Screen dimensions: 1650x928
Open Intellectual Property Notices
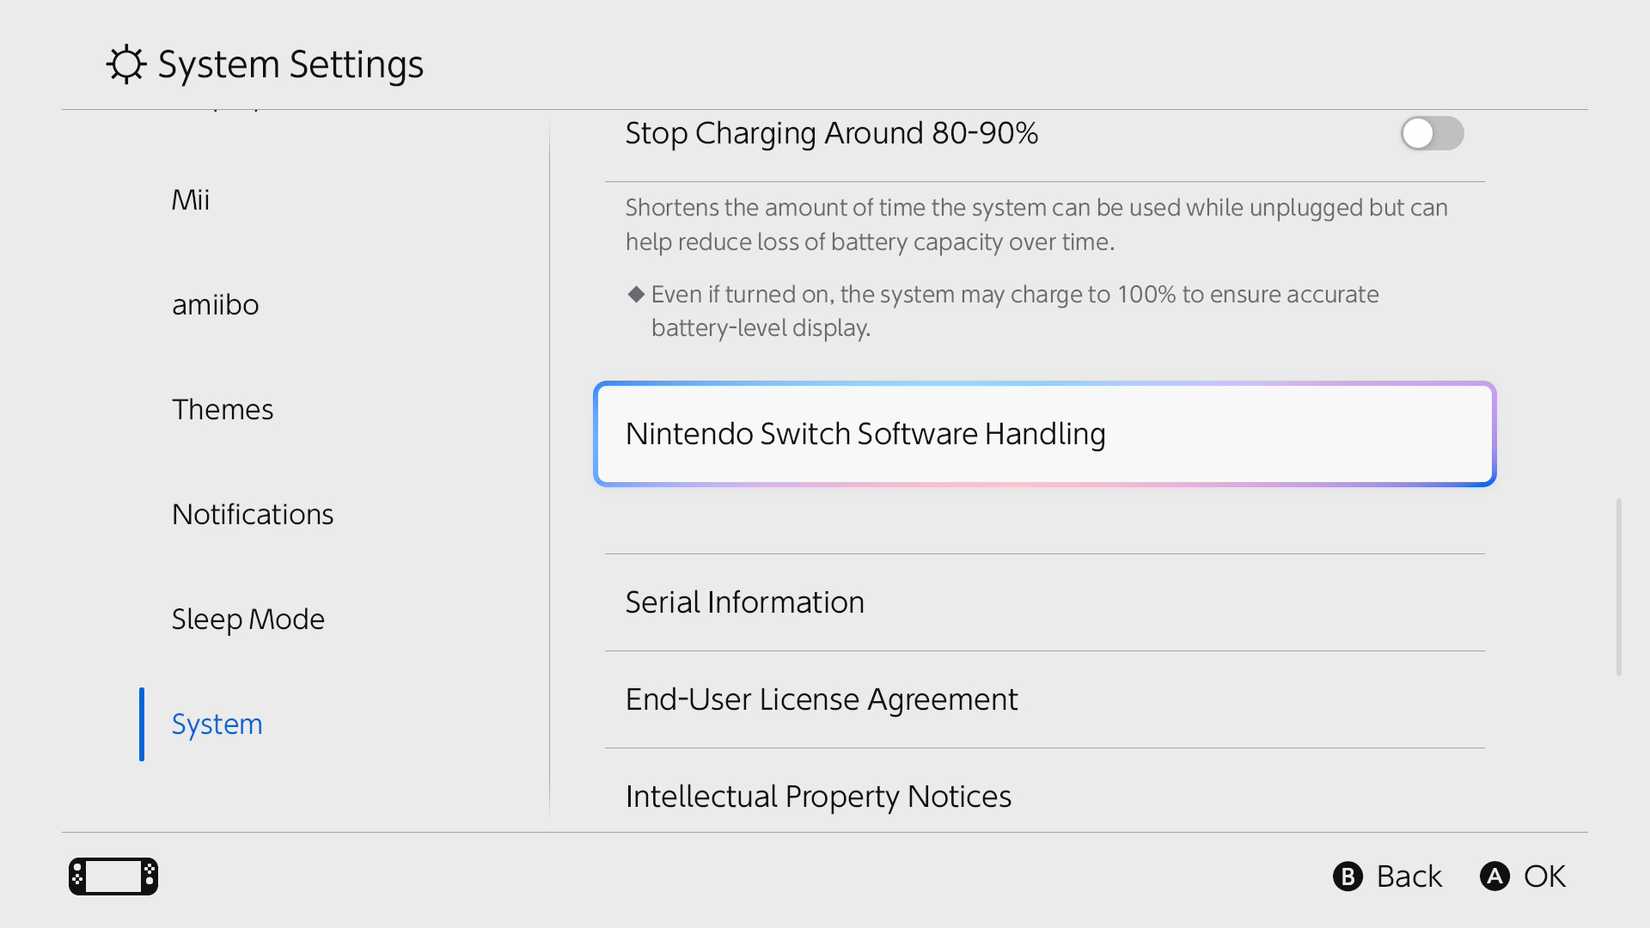817,796
